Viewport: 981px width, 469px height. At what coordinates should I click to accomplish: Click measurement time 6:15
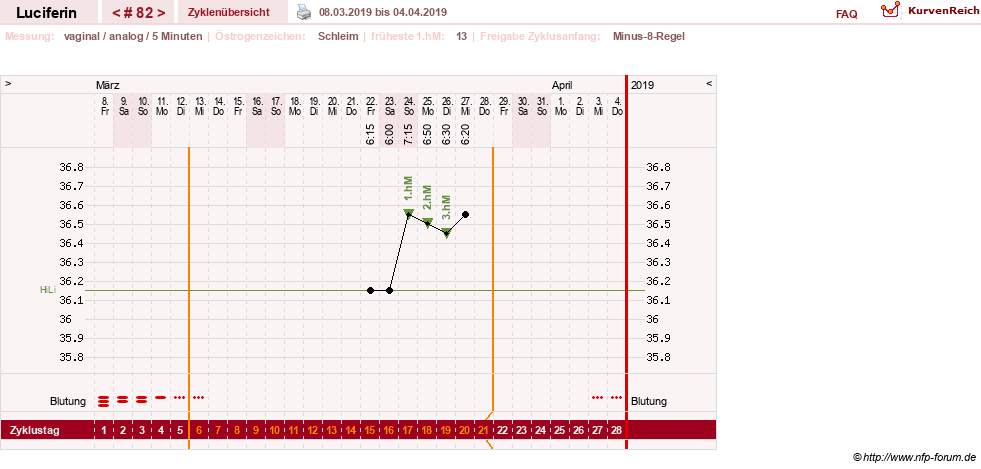[x=370, y=134]
